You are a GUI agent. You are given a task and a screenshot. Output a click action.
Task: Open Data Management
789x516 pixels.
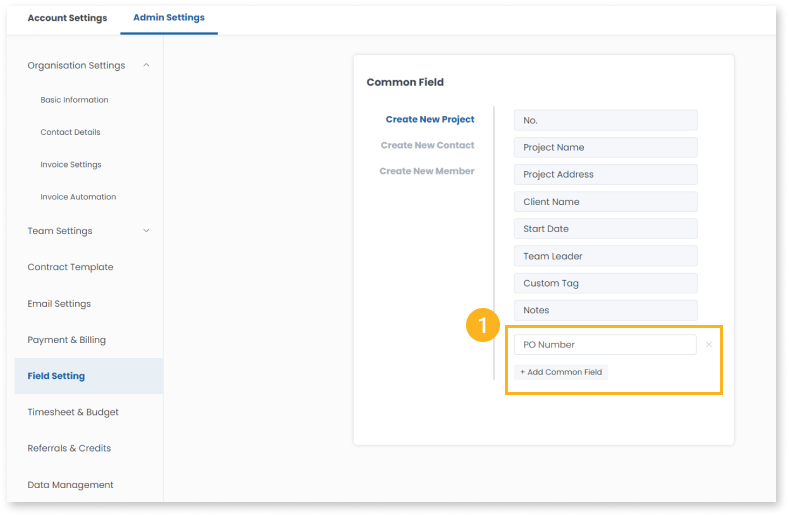click(x=70, y=485)
